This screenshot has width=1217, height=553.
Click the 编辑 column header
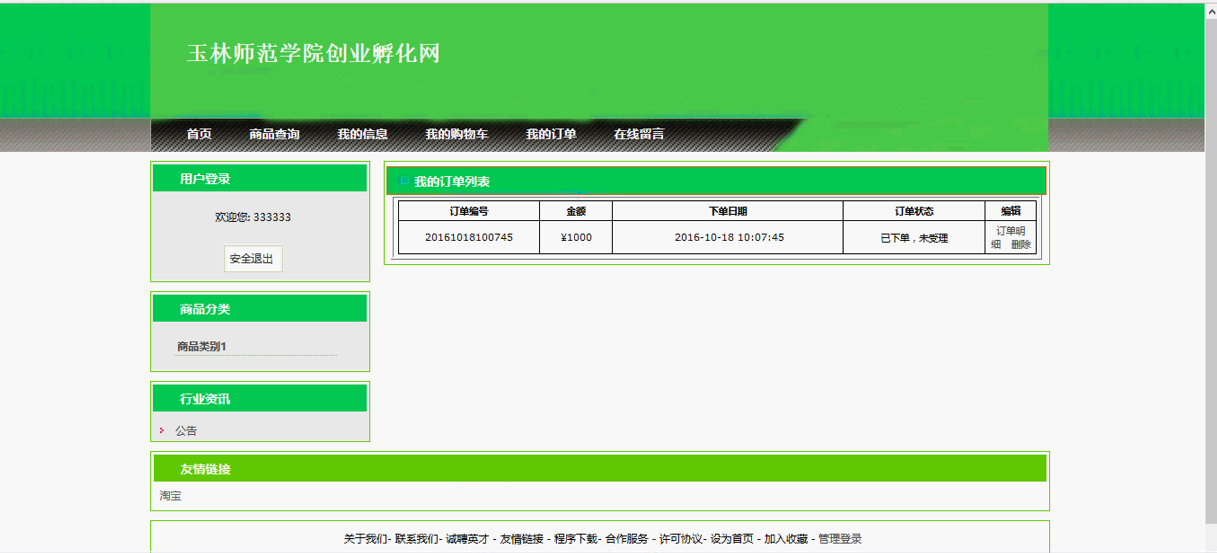click(x=1010, y=211)
